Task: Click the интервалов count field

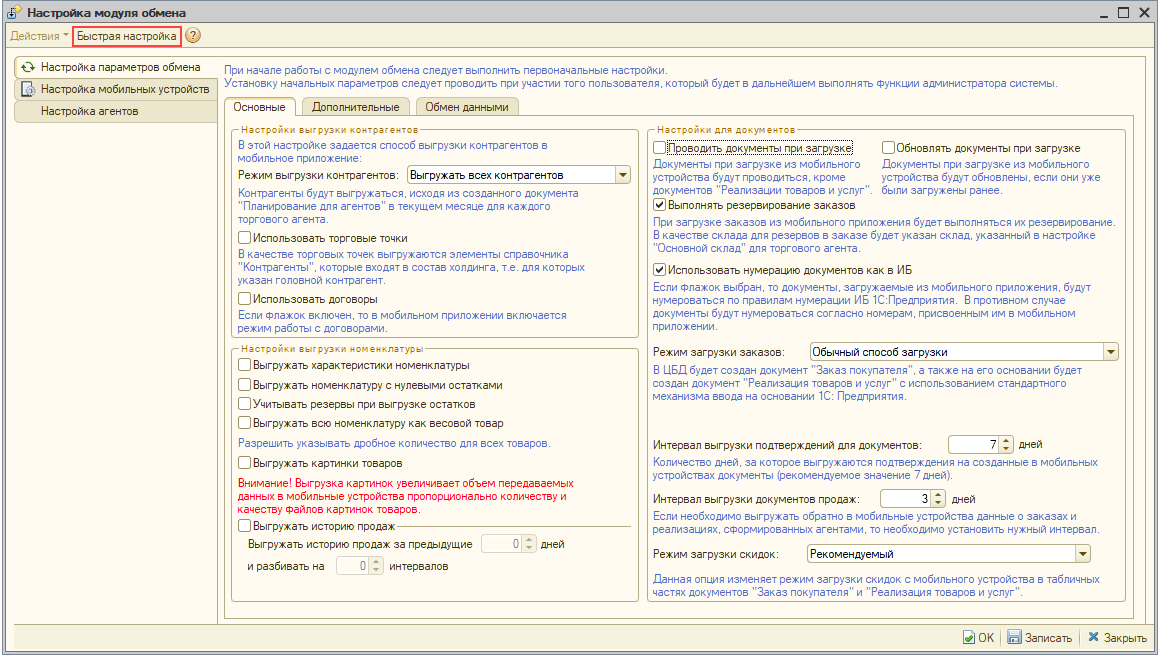Action: 352,566
